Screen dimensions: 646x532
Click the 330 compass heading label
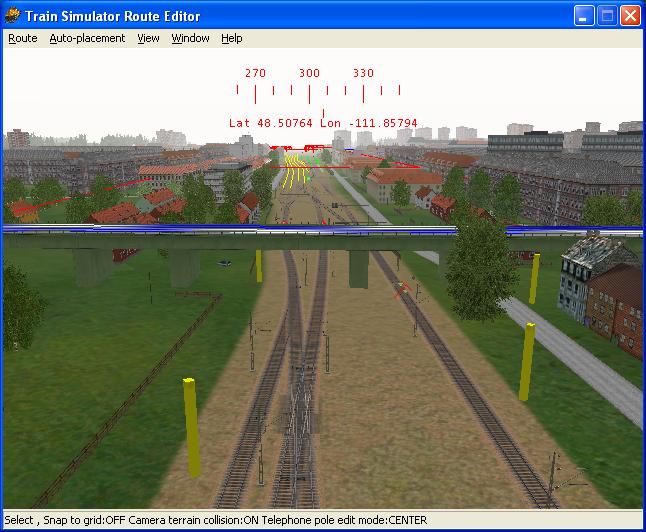363,73
